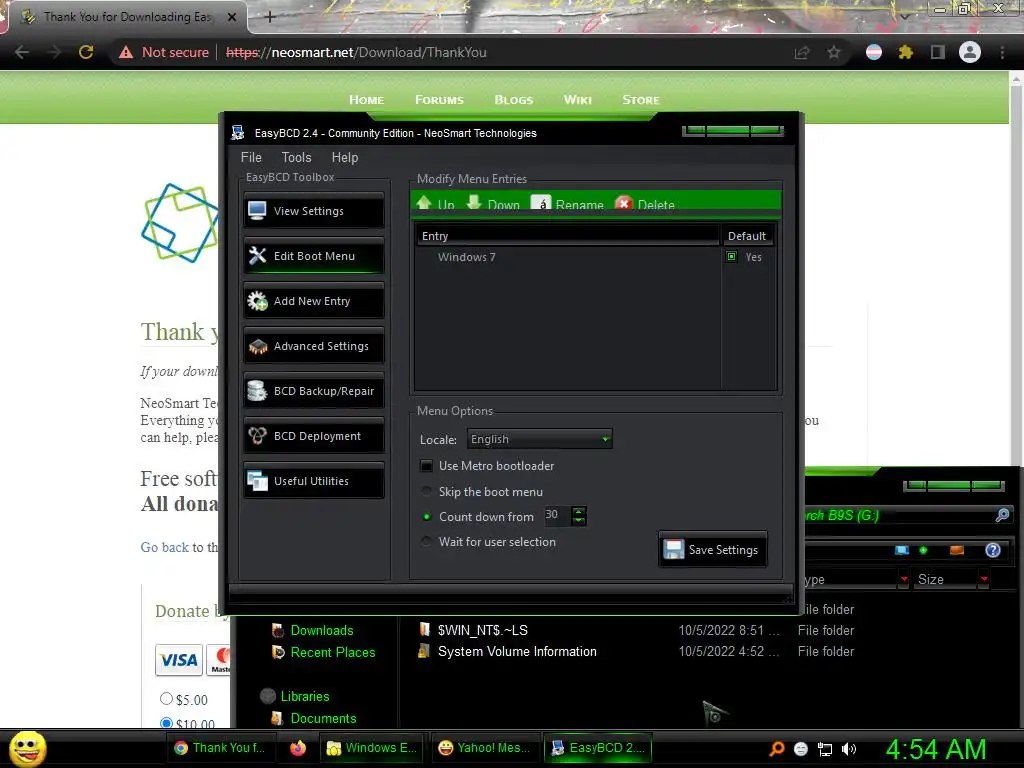Screen dimensions: 1024x768
Task: Click the Explorer help question icon
Action: pyautogui.click(x=993, y=550)
